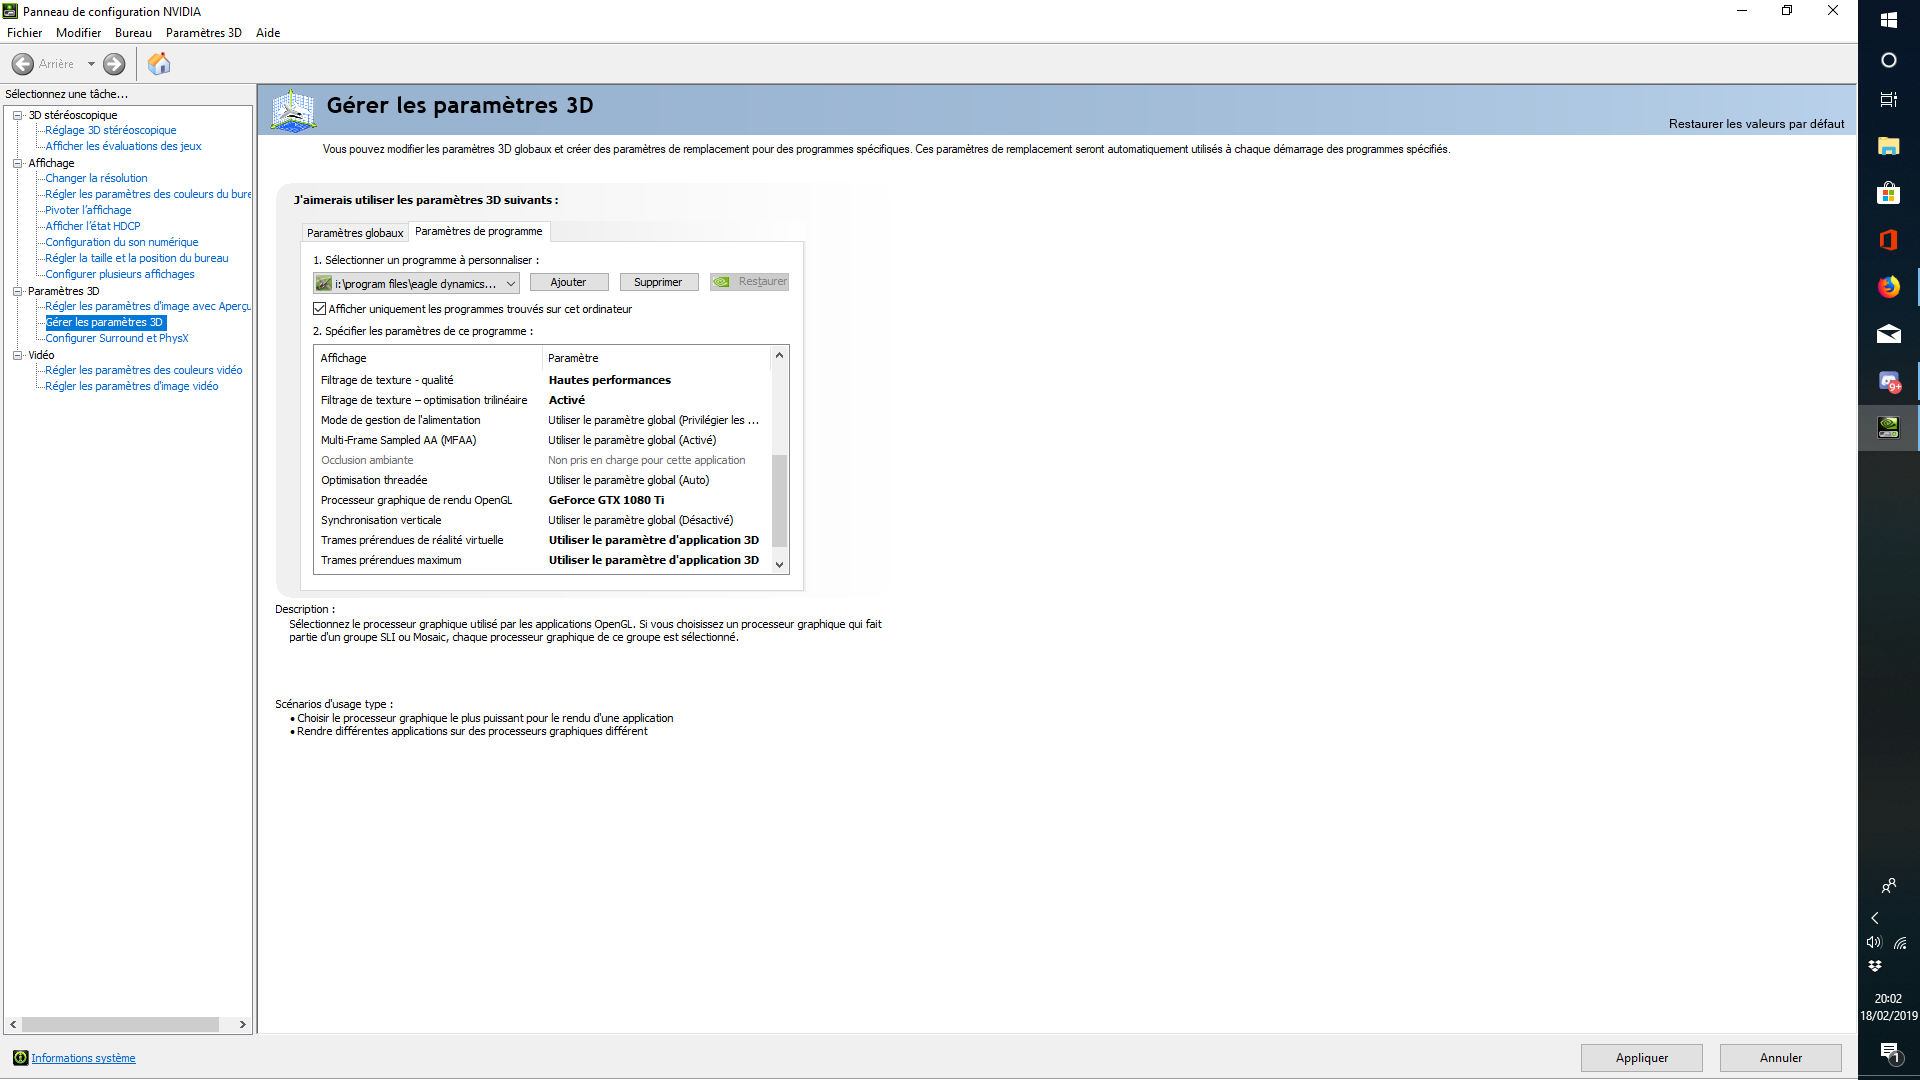Click the Ajouter button
Viewport: 1920px width, 1080px height.
click(x=569, y=282)
